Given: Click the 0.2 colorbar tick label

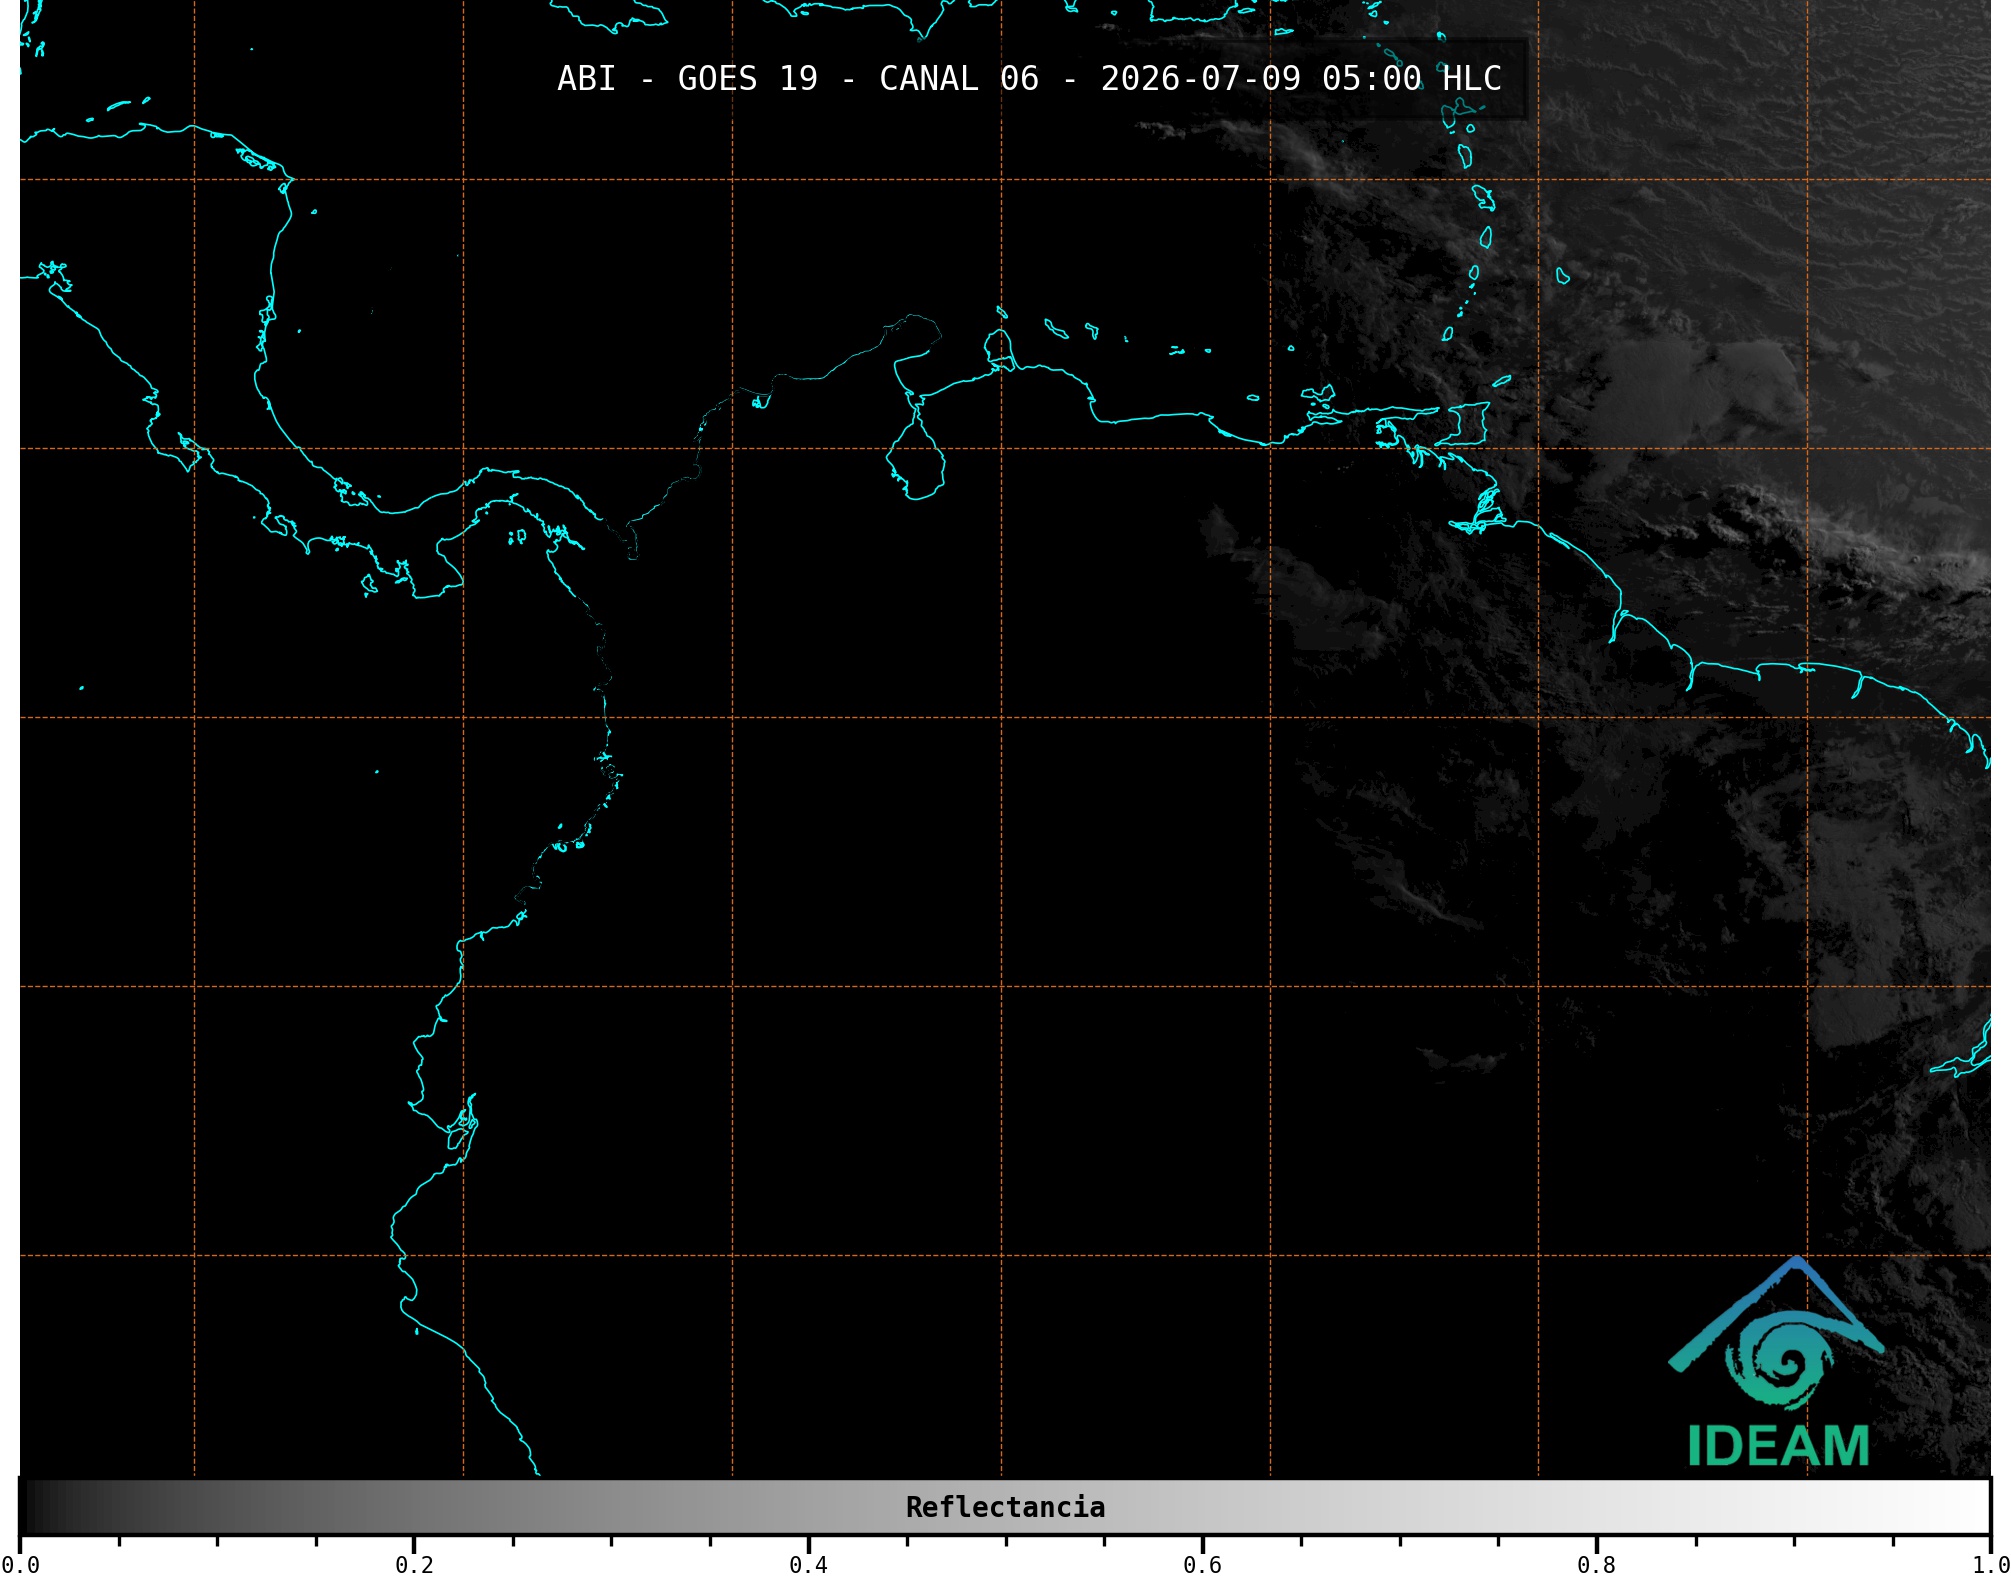Looking at the screenshot, I should pyautogui.click(x=414, y=1564).
